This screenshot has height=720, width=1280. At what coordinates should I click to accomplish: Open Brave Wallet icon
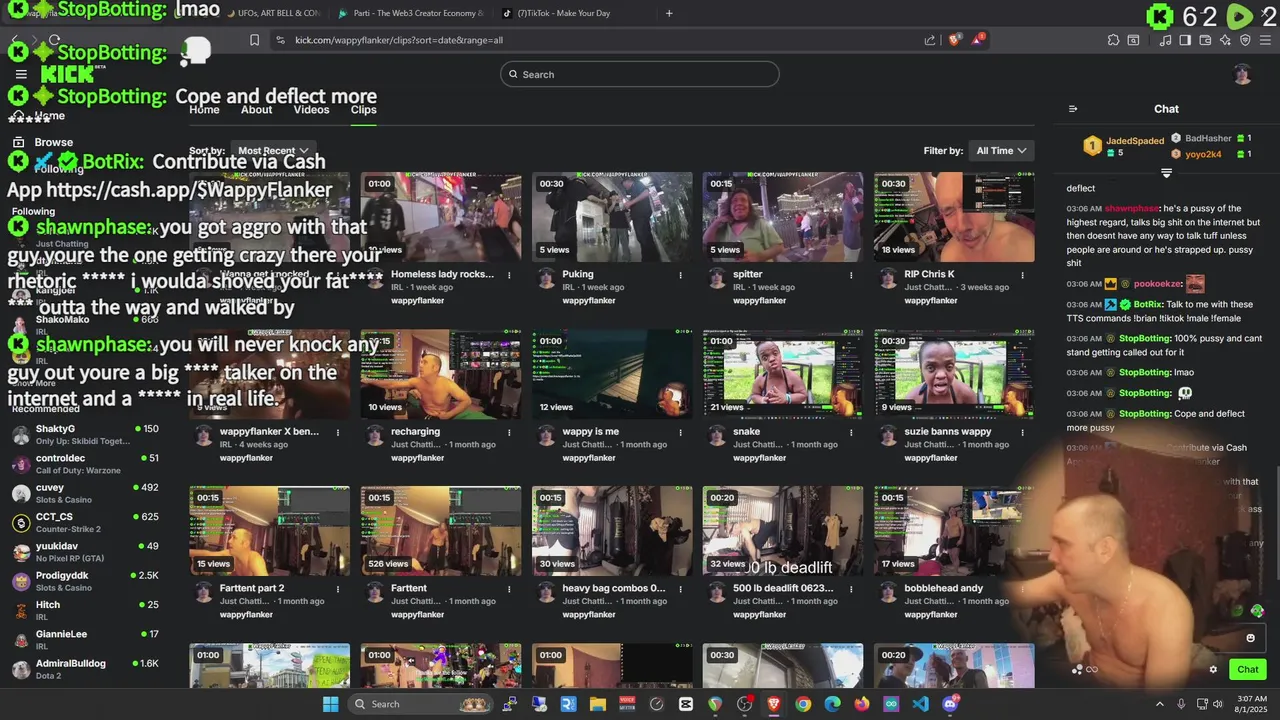click(1205, 40)
